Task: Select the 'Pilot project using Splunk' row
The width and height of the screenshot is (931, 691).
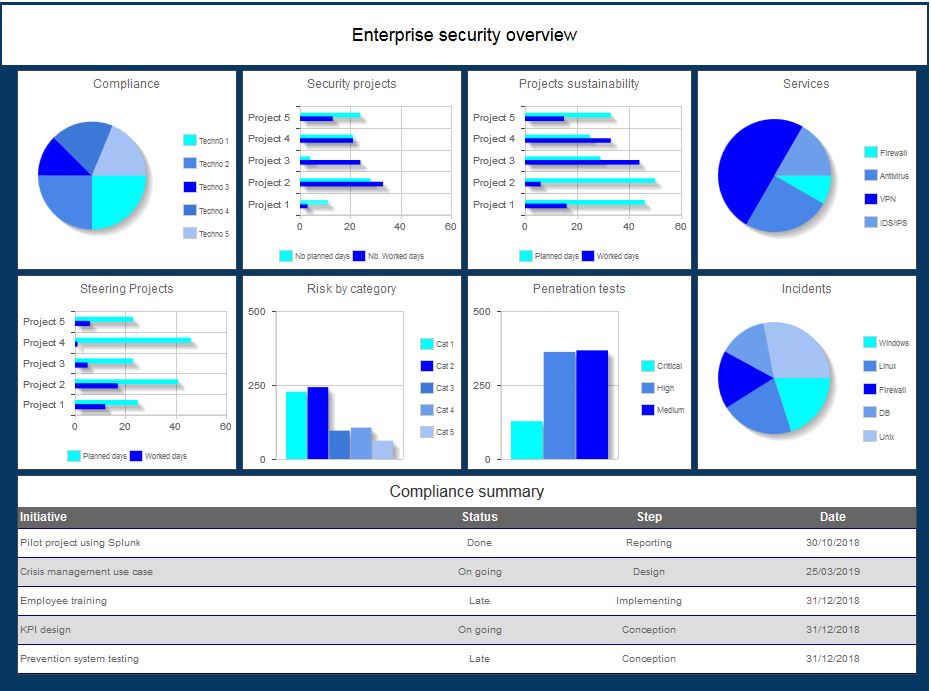Action: tap(467, 543)
